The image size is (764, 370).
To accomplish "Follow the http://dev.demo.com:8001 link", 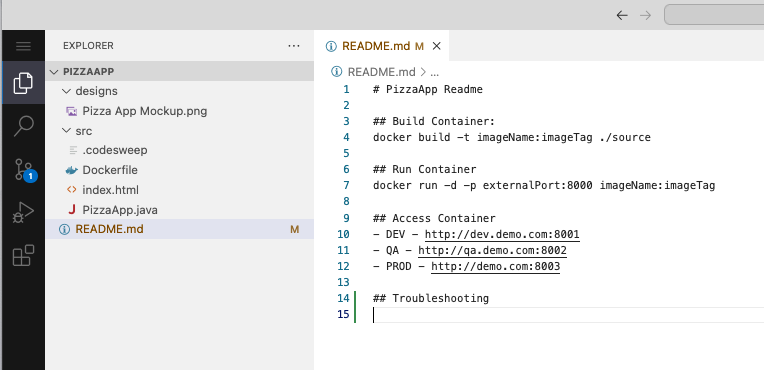I will (502, 234).
